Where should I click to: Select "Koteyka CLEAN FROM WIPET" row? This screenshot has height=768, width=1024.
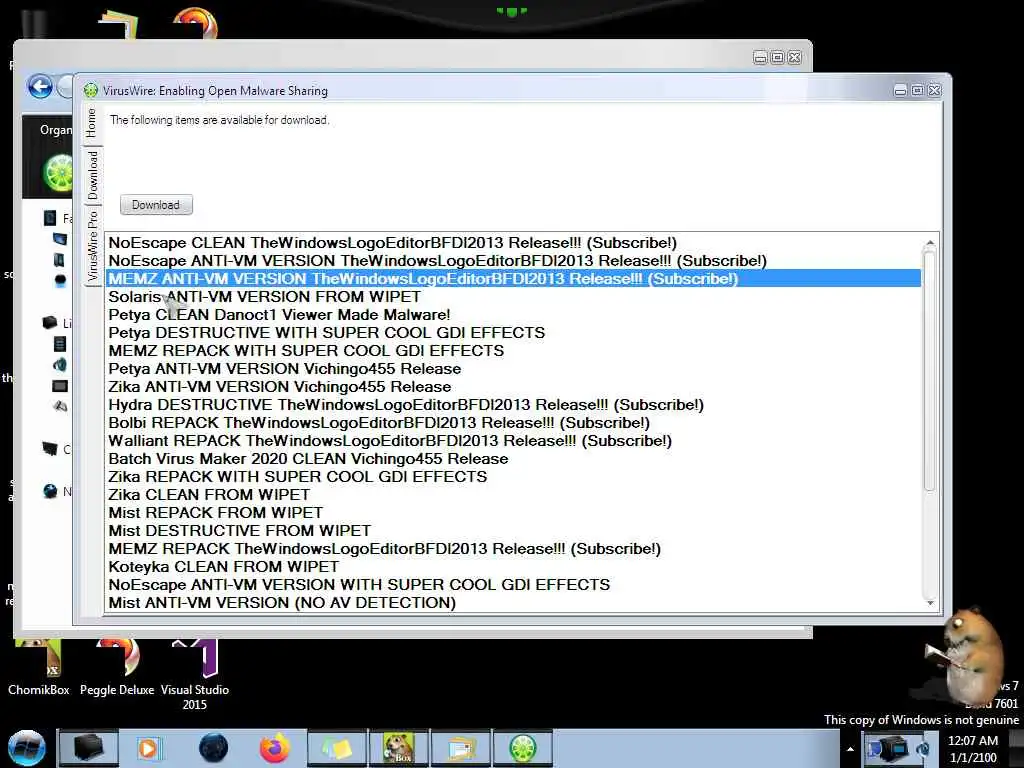[x=513, y=566]
